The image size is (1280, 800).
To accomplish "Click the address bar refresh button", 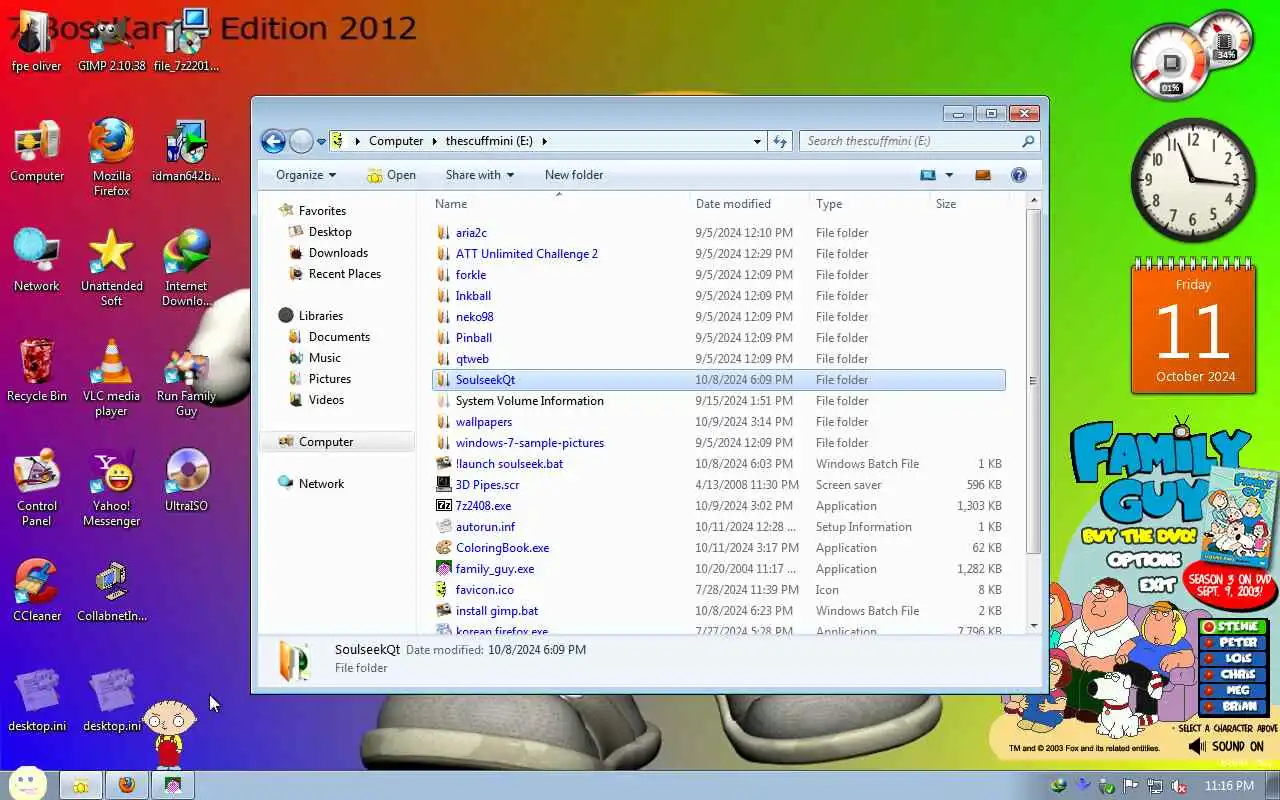I will (x=780, y=141).
